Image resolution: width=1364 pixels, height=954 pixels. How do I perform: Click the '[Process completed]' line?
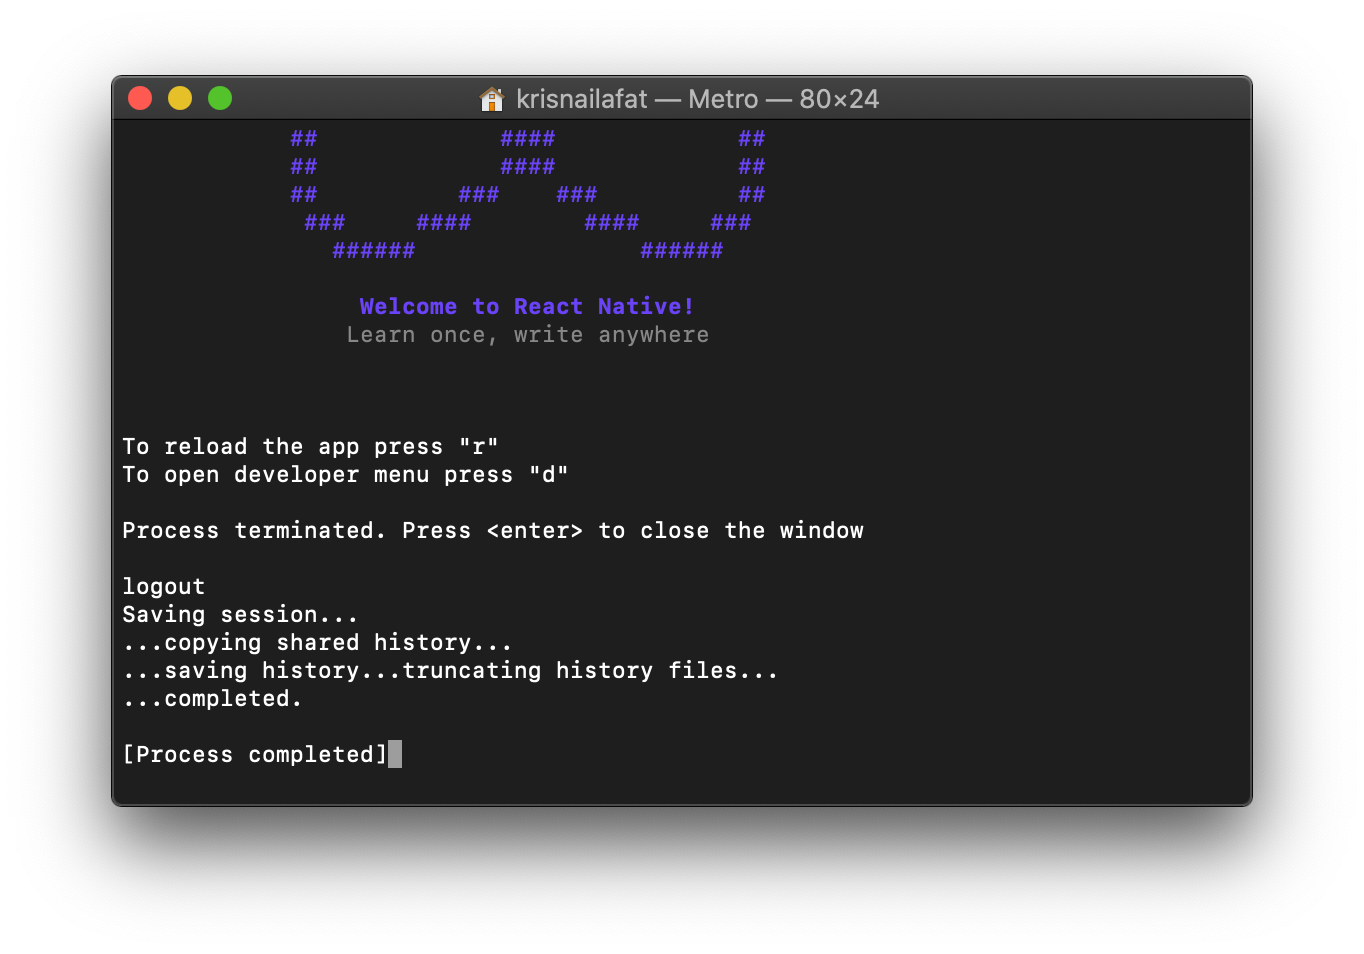(255, 755)
